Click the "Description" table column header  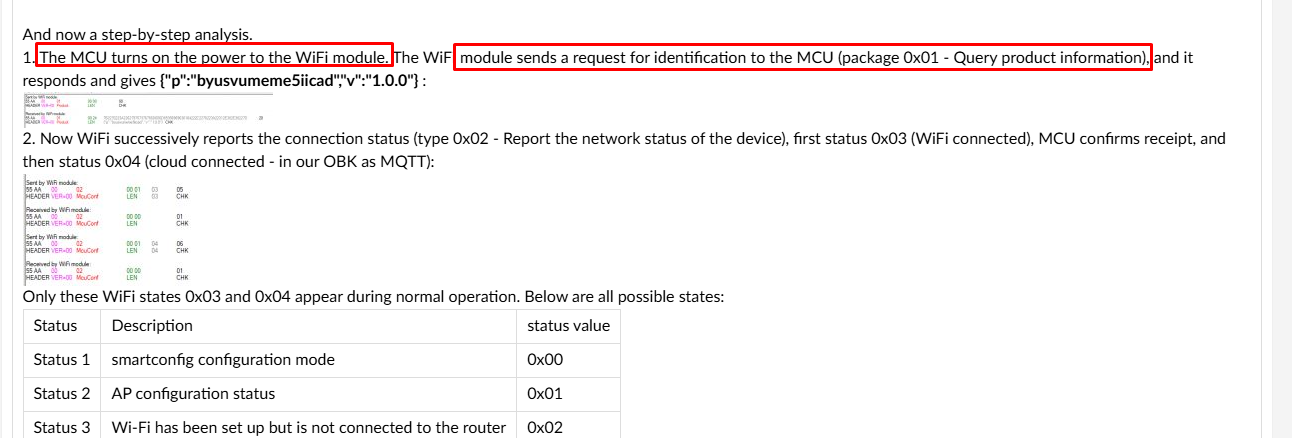coord(152,326)
